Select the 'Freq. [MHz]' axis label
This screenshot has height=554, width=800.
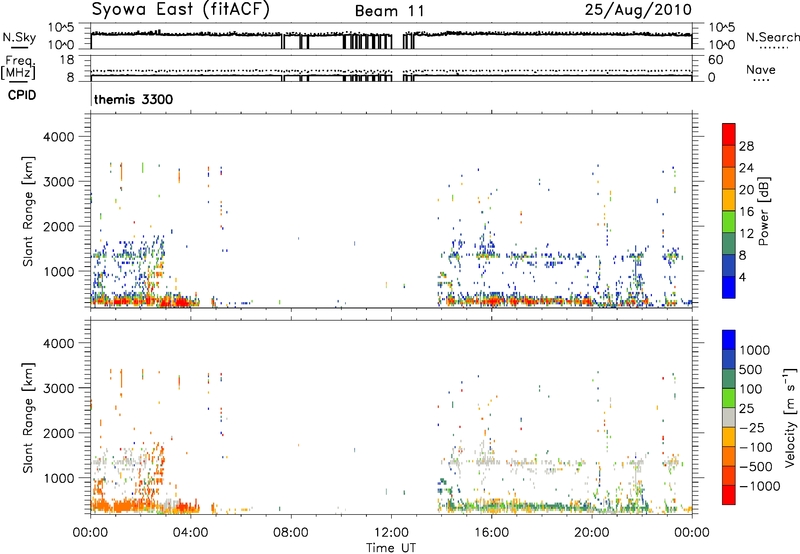coord(18,68)
